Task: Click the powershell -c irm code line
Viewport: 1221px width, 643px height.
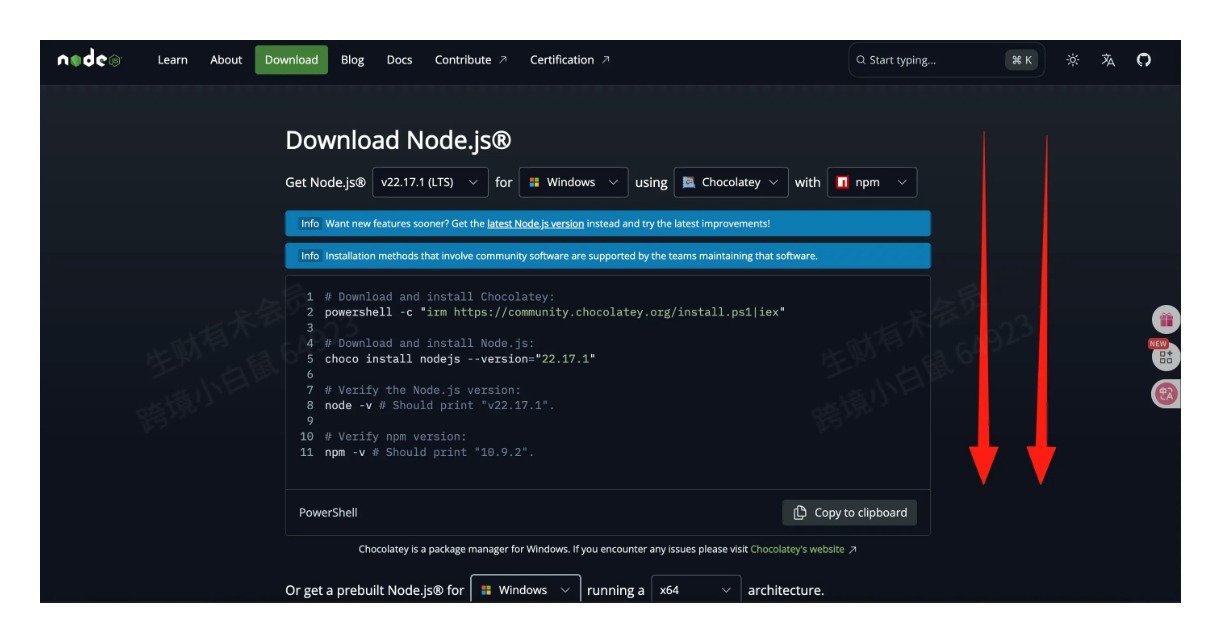Action: [555, 312]
